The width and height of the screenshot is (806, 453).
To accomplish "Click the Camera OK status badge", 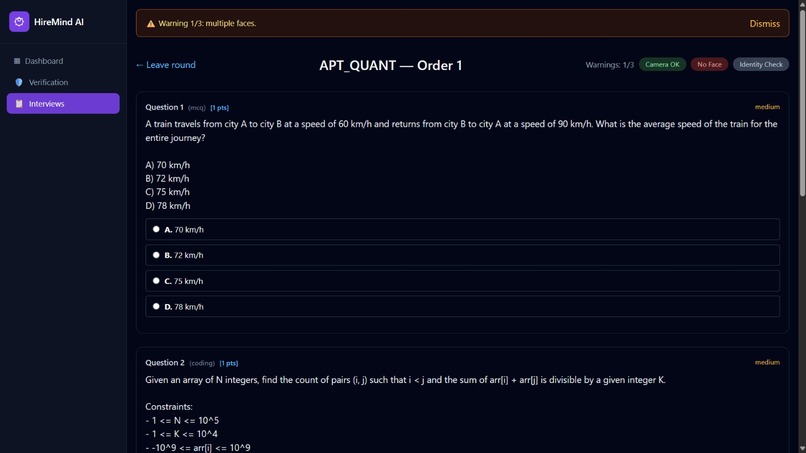I will pyautogui.click(x=662, y=64).
